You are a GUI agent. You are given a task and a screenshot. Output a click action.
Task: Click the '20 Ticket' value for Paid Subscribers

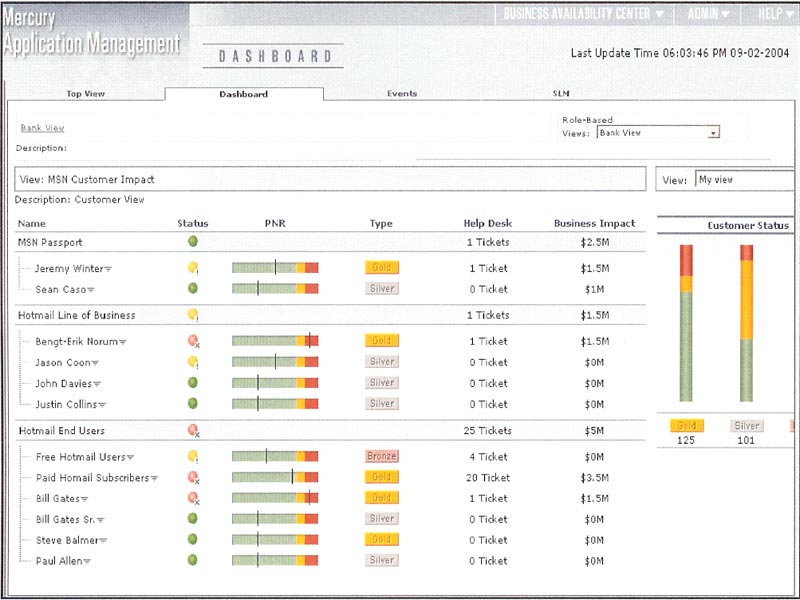488,478
